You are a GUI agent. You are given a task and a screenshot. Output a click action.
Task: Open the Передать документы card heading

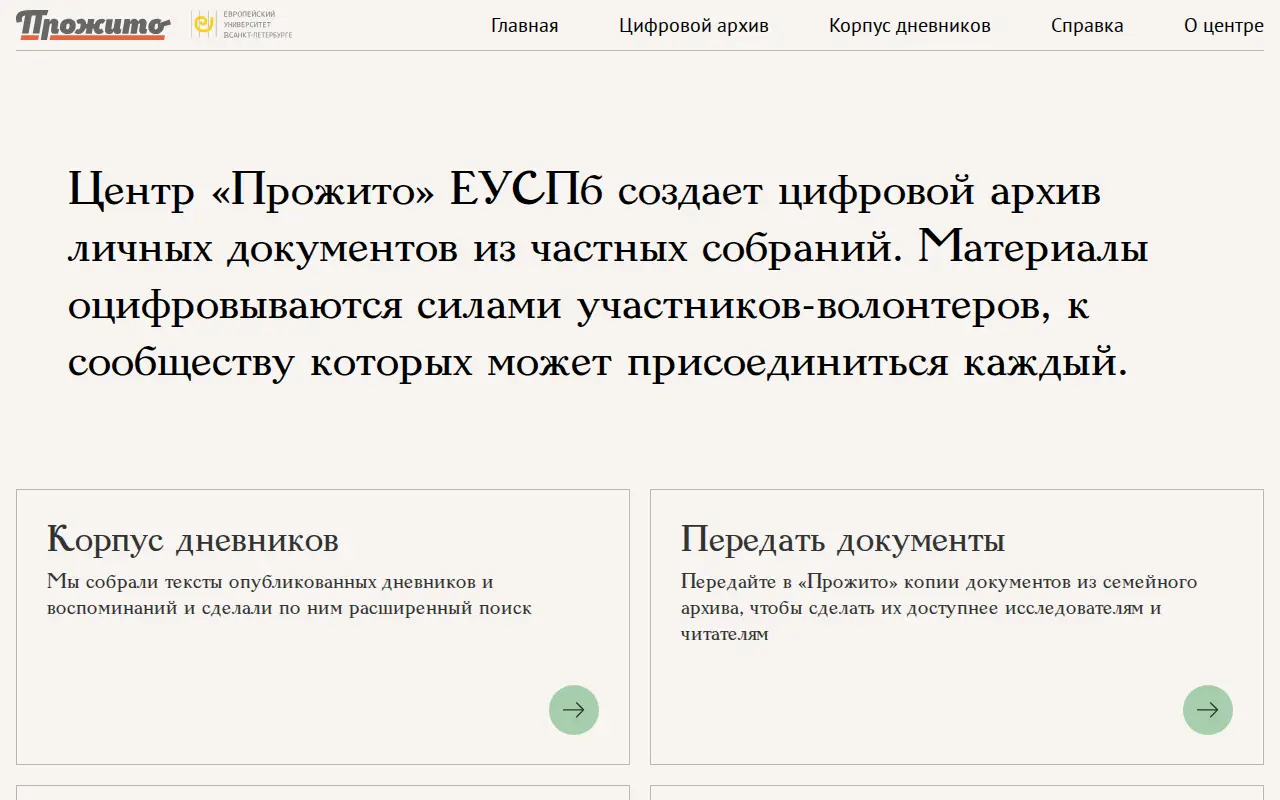(x=843, y=540)
